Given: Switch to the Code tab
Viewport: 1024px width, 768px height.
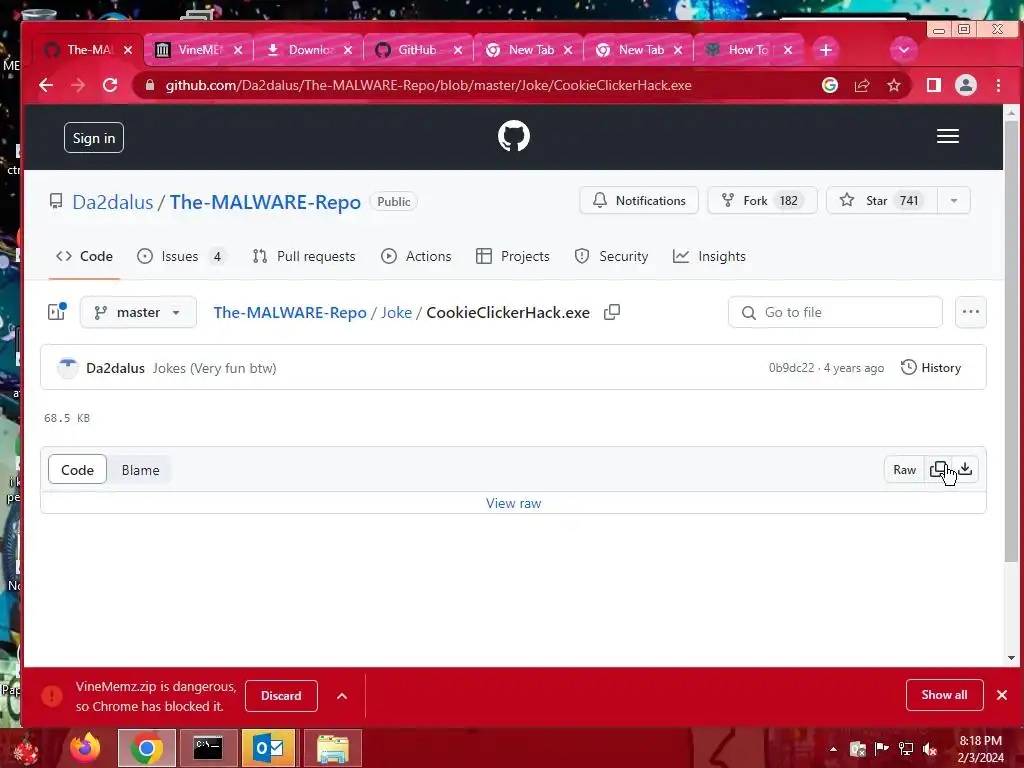Looking at the screenshot, I should coord(84,257).
